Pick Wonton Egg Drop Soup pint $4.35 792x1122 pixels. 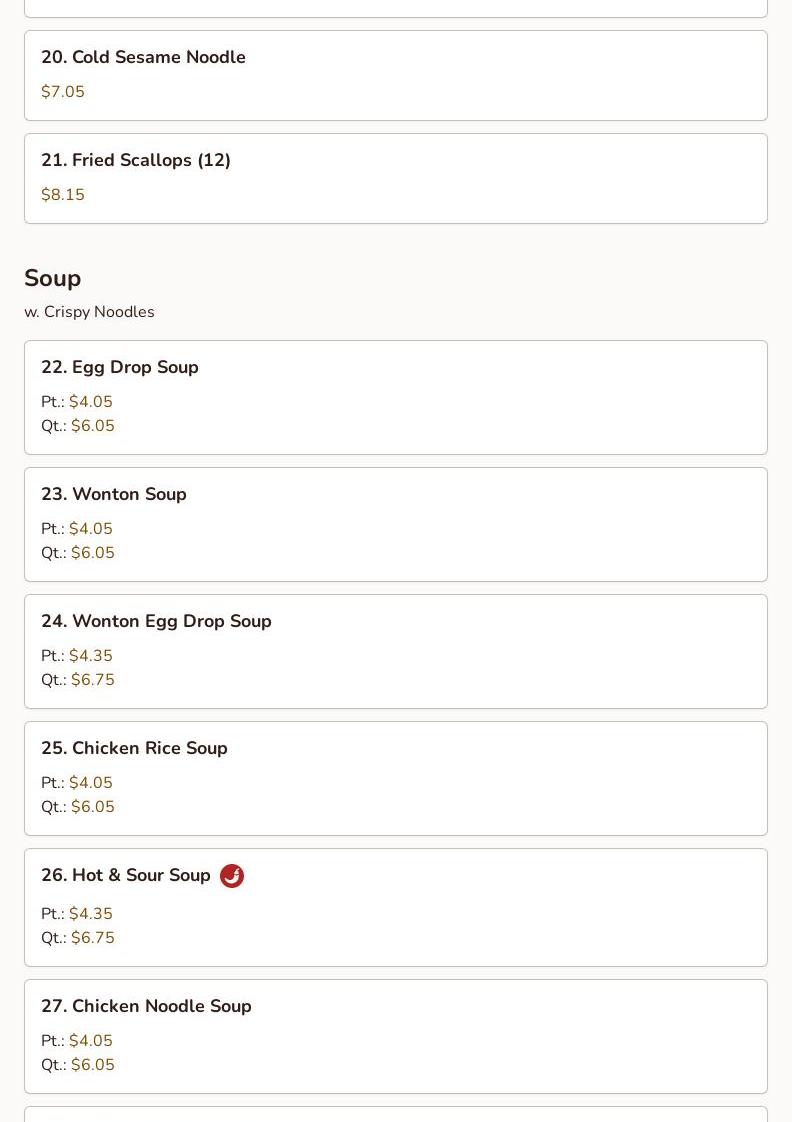(x=91, y=656)
